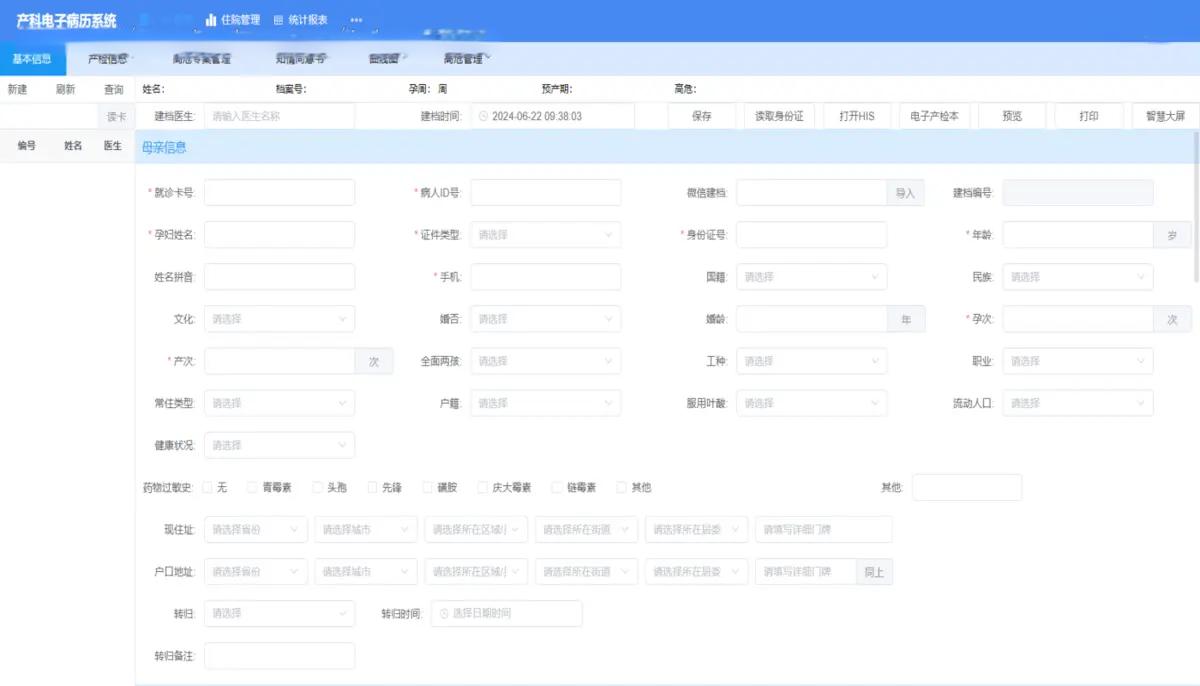Open the 户籍 dropdown
The height and width of the screenshot is (686, 1200).
coord(546,403)
